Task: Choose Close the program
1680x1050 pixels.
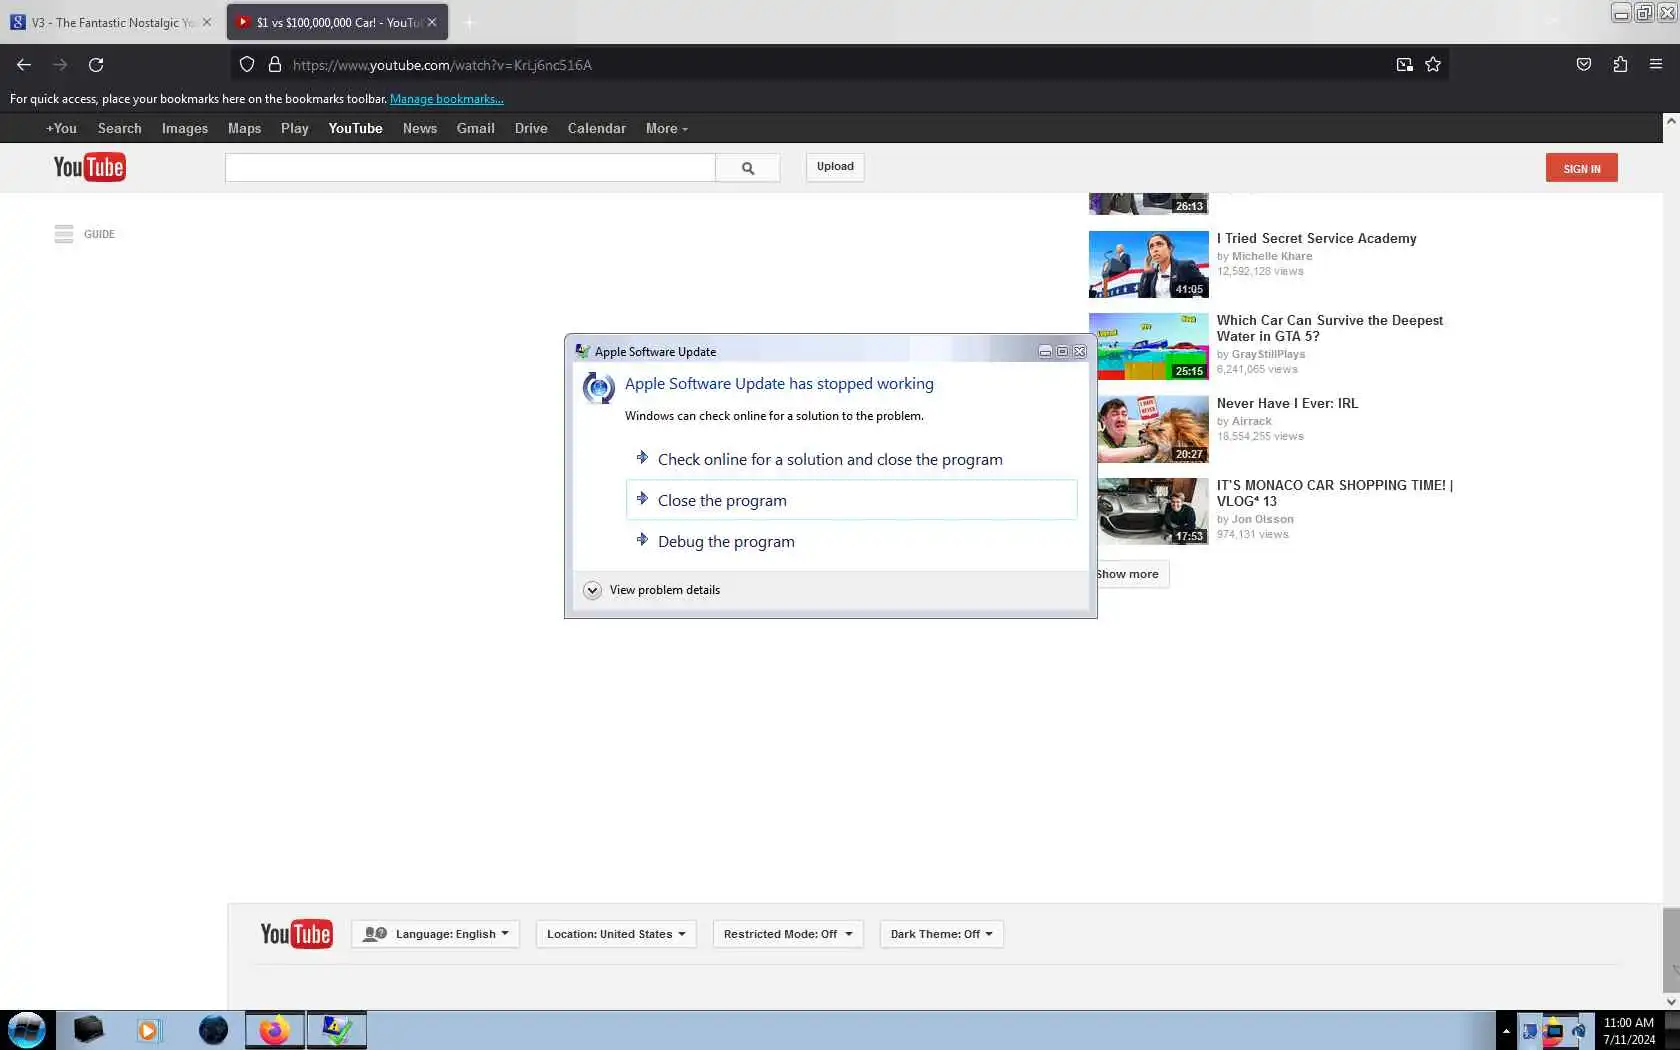Action: click(x=852, y=500)
